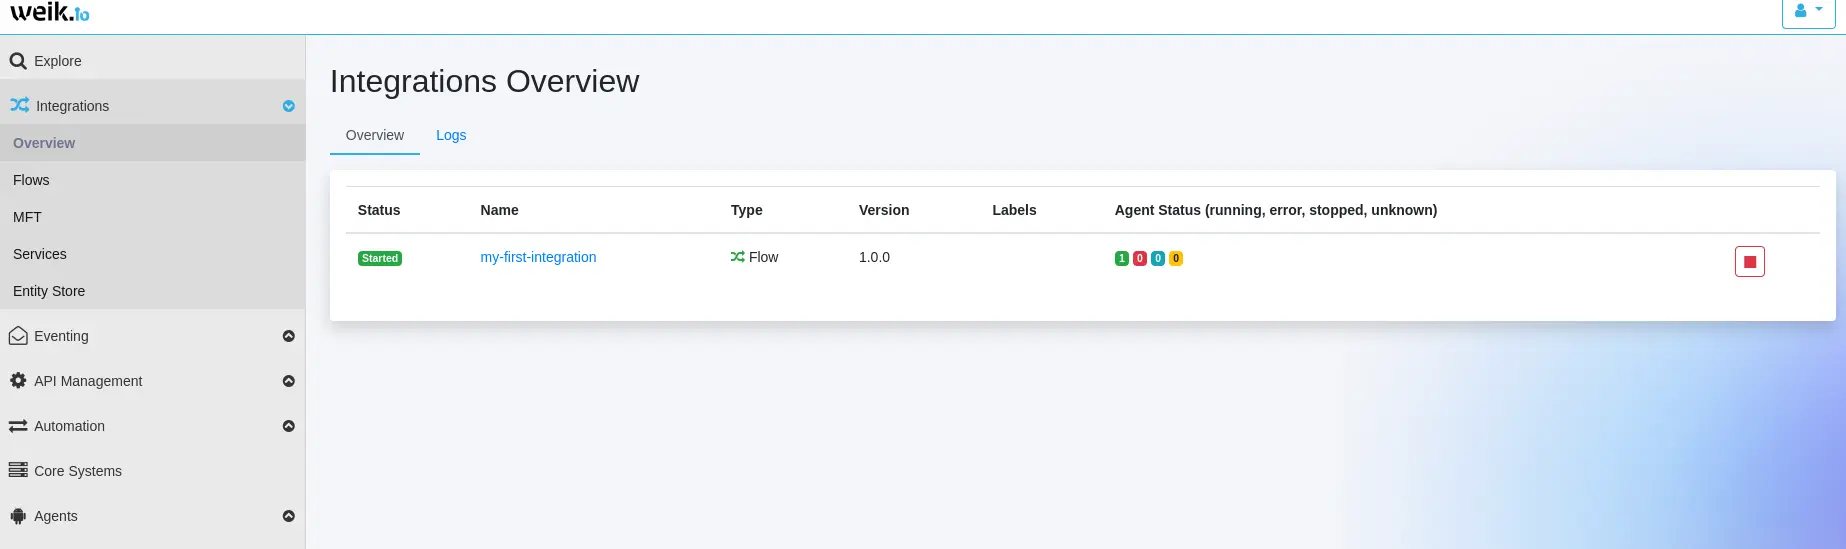Open Entity Store in the sidebar
Viewport: 1846px width, 549px height.
[x=152, y=291]
